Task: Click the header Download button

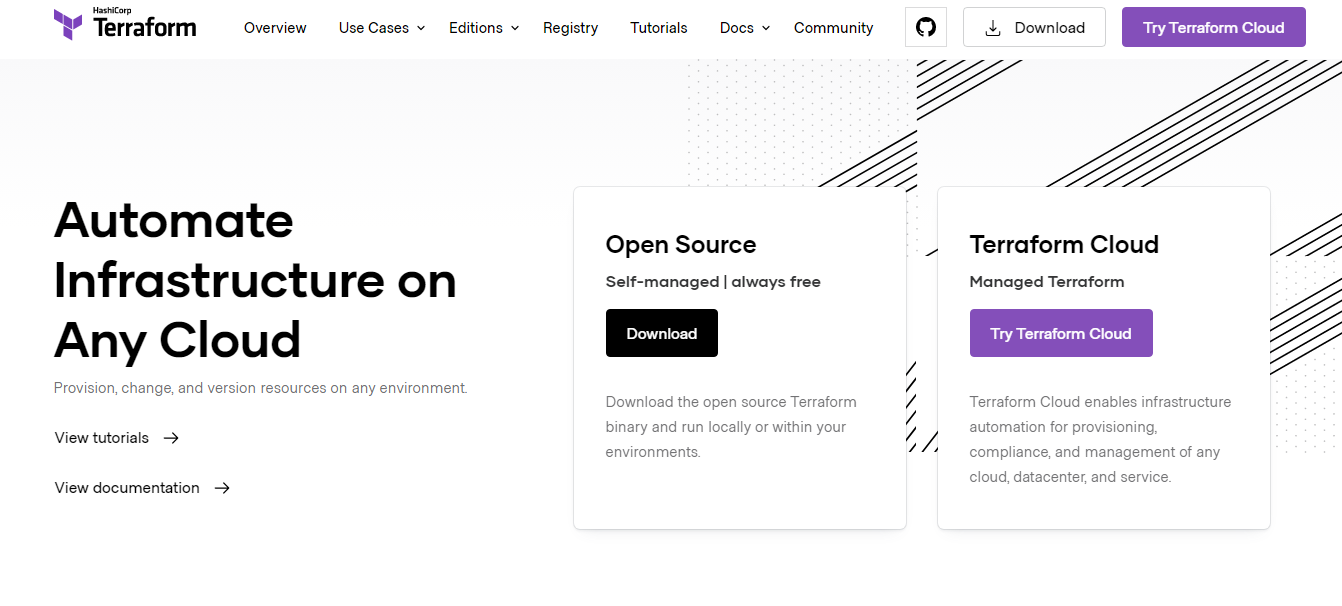Action: point(1034,27)
